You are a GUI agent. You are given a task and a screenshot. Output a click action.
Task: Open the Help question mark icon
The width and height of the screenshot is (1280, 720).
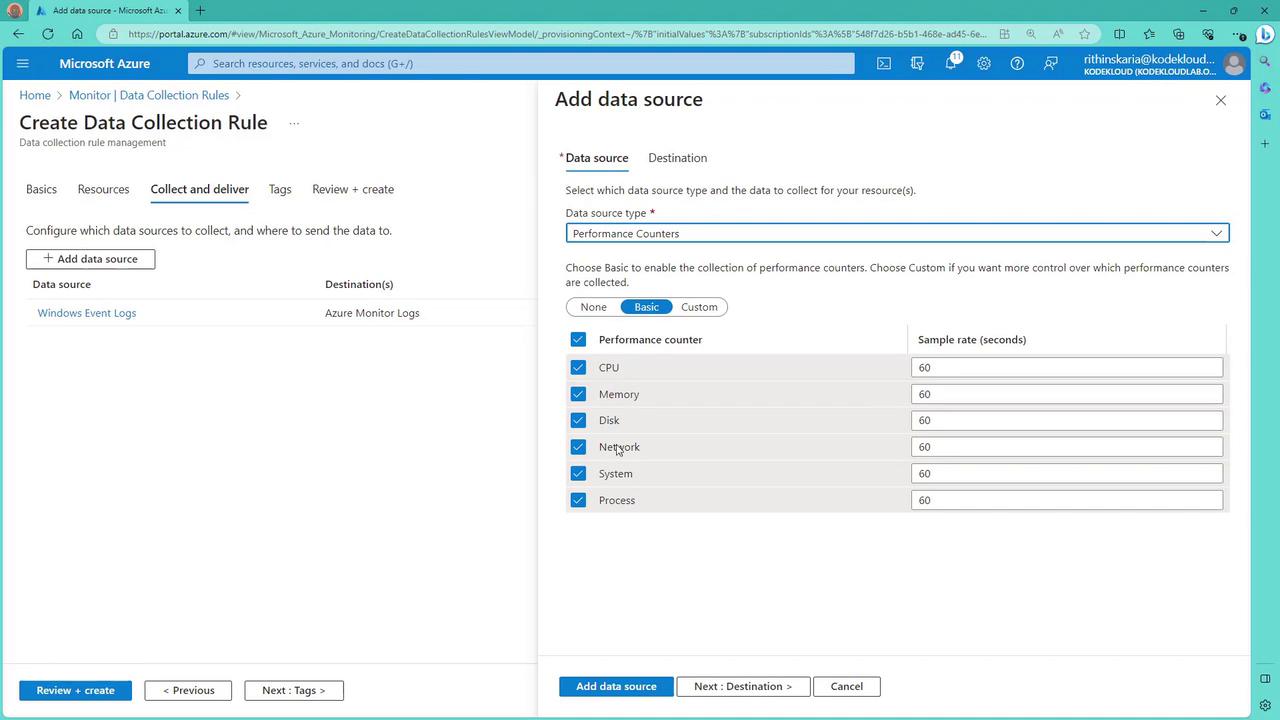tap(1017, 63)
